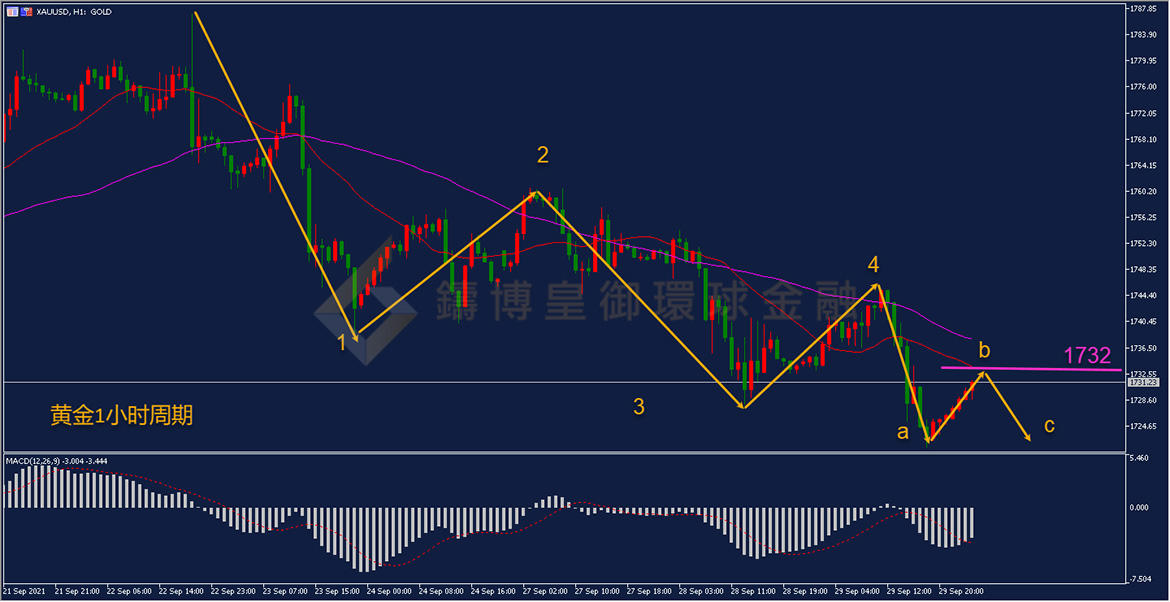Click the XAUUSD, H1: GOLD chart title
Image resolution: width=1170 pixels, height=602 pixels.
[74, 12]
